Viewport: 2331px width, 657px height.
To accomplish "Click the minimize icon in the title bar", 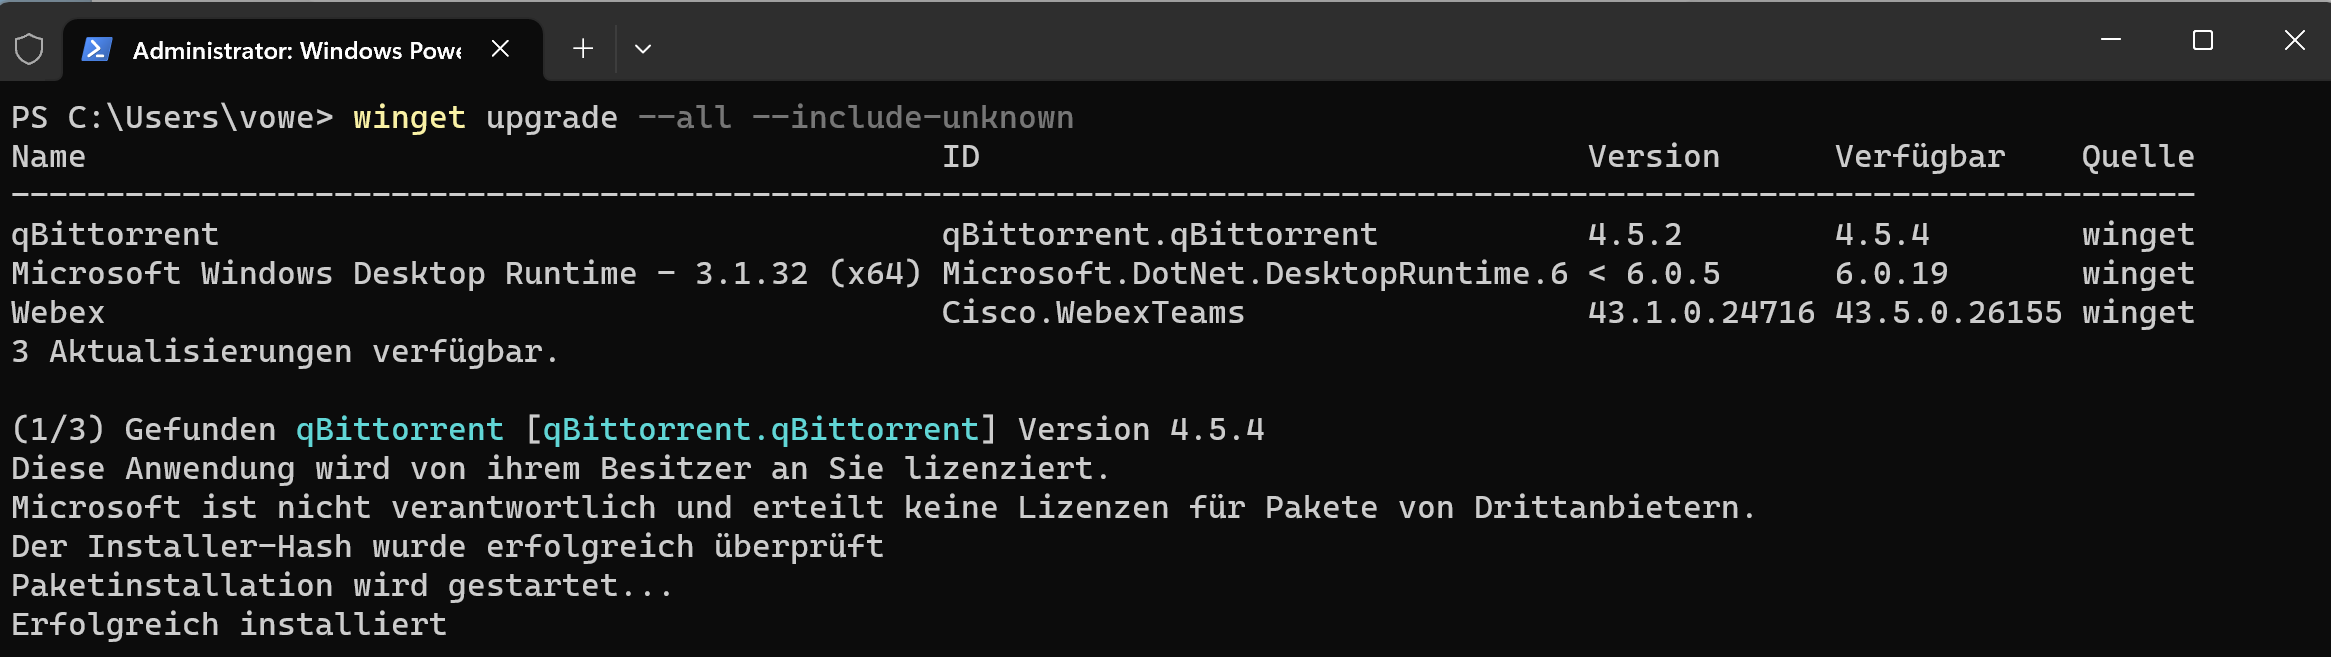I will [x=2112, y=40].
